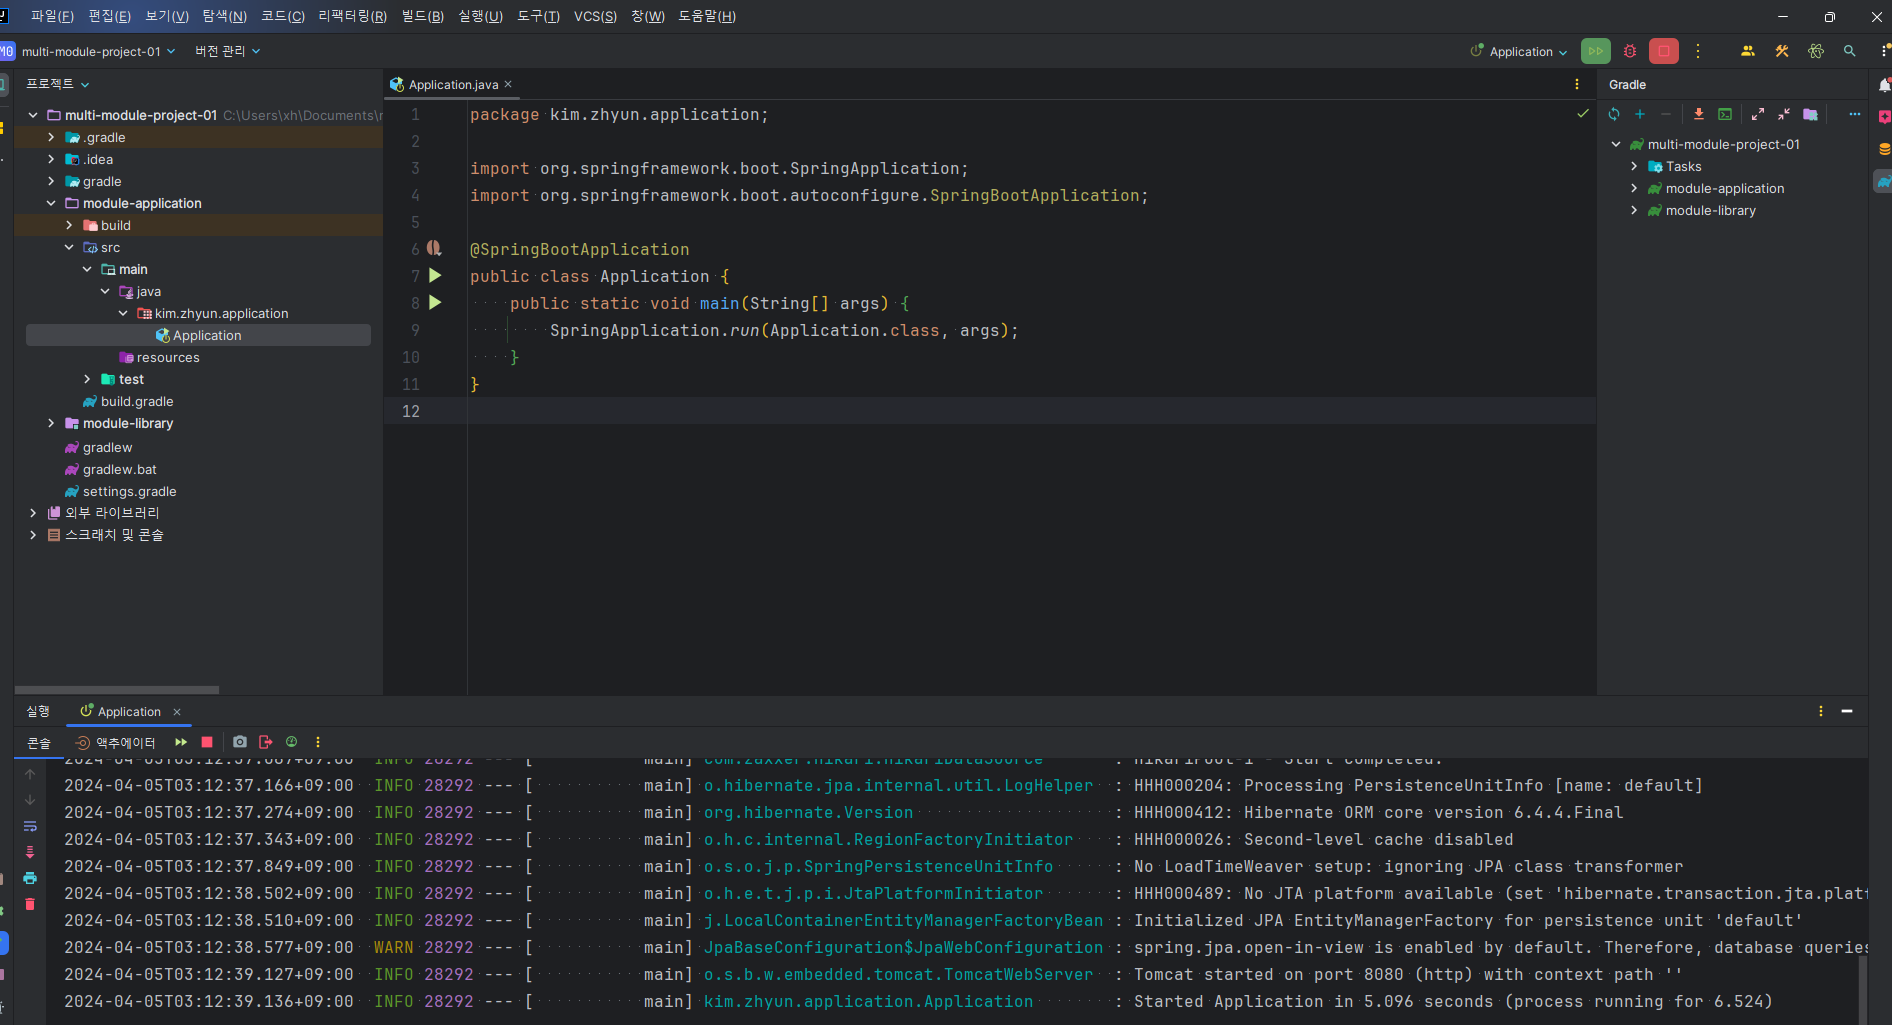Rerun the Application with the green run button

coord(1595,51)
